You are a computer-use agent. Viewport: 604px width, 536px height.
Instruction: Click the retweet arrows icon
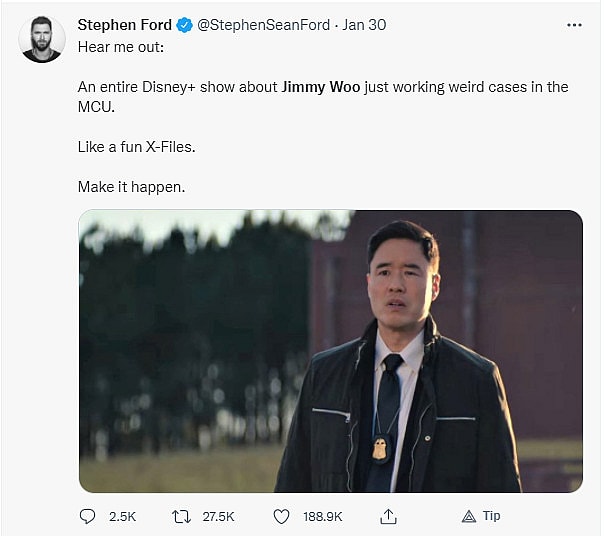point(182,516)
